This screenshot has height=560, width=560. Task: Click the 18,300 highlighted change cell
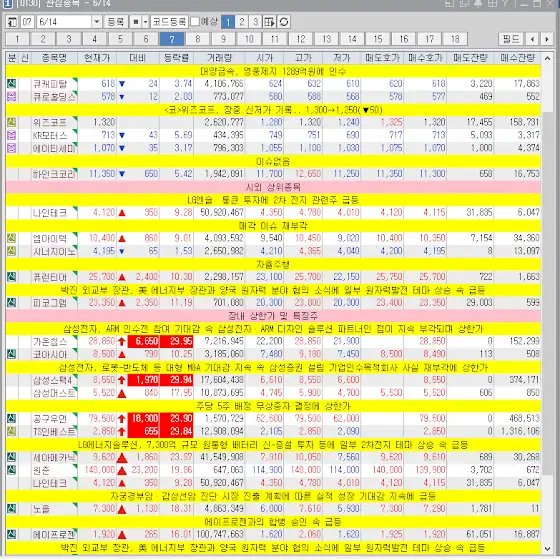(144, 419)
